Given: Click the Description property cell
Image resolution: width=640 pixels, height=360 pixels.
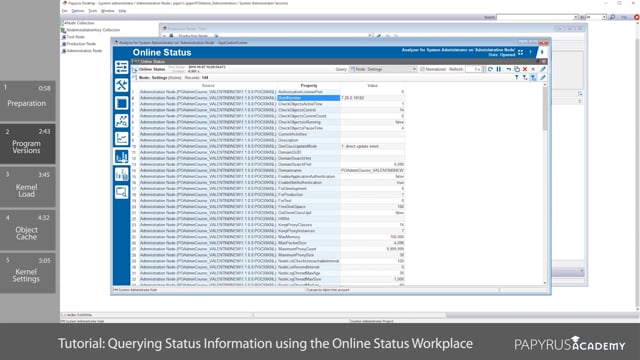Looking at the screenshot, I should [309, 140].
